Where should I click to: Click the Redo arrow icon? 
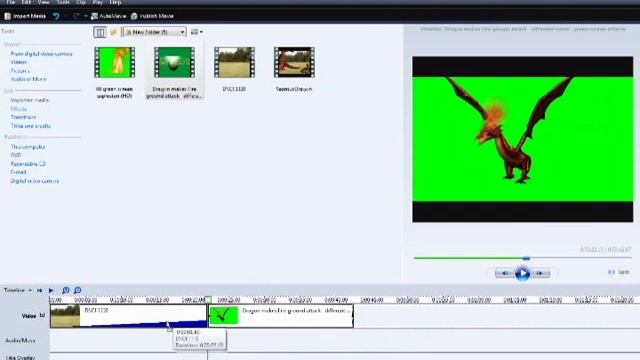pos(76,16)
